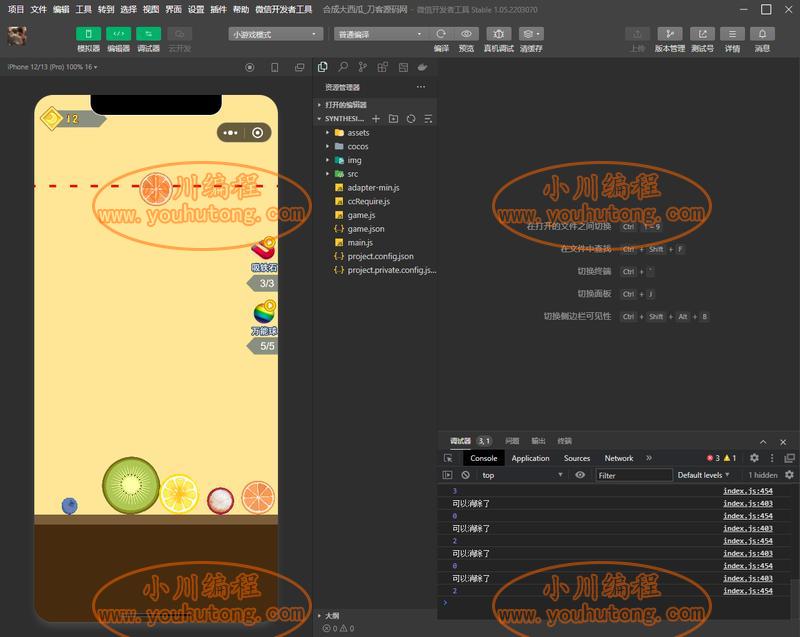Switch to the 问题 problems tab
Viewport: 800px width, 637px height.
(x=512, y=441)
